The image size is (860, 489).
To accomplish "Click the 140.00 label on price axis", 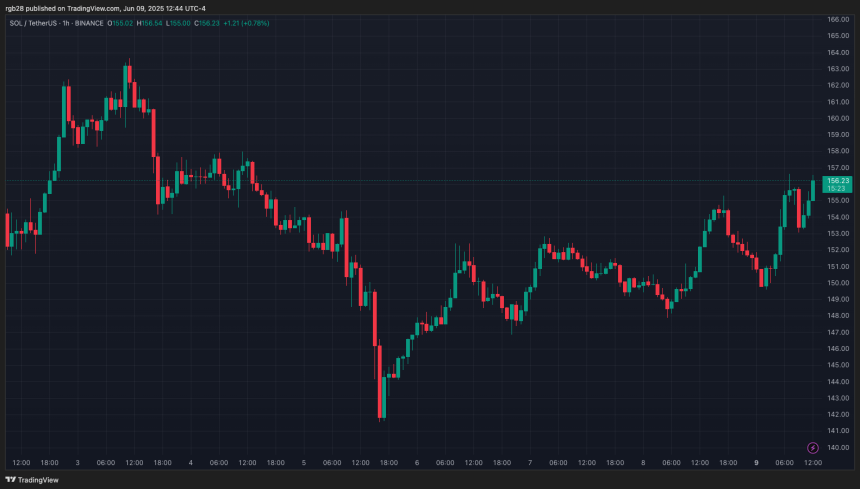I will [x=837, y=447].
